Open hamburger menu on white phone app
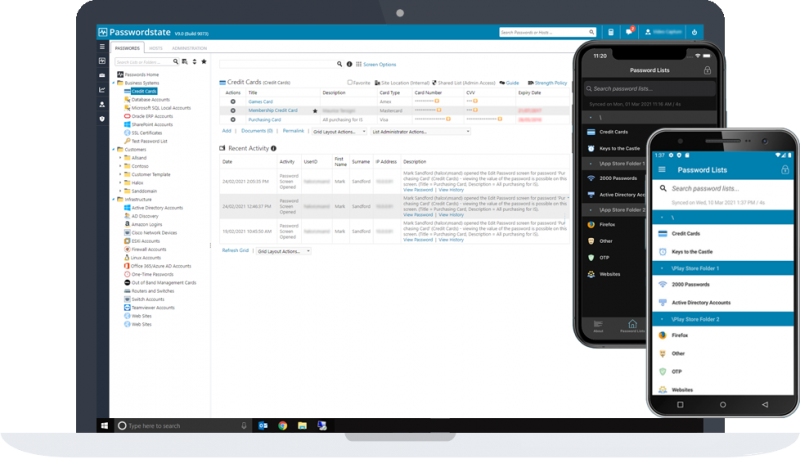This screenshot has width=800, height=459. coord(662,170)
